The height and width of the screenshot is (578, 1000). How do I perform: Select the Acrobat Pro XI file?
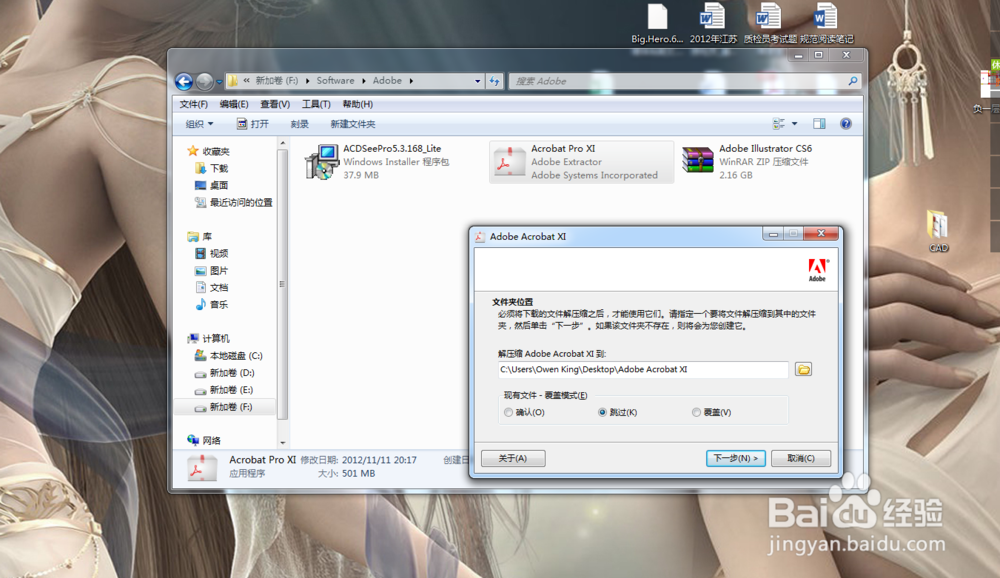[582, 161]
